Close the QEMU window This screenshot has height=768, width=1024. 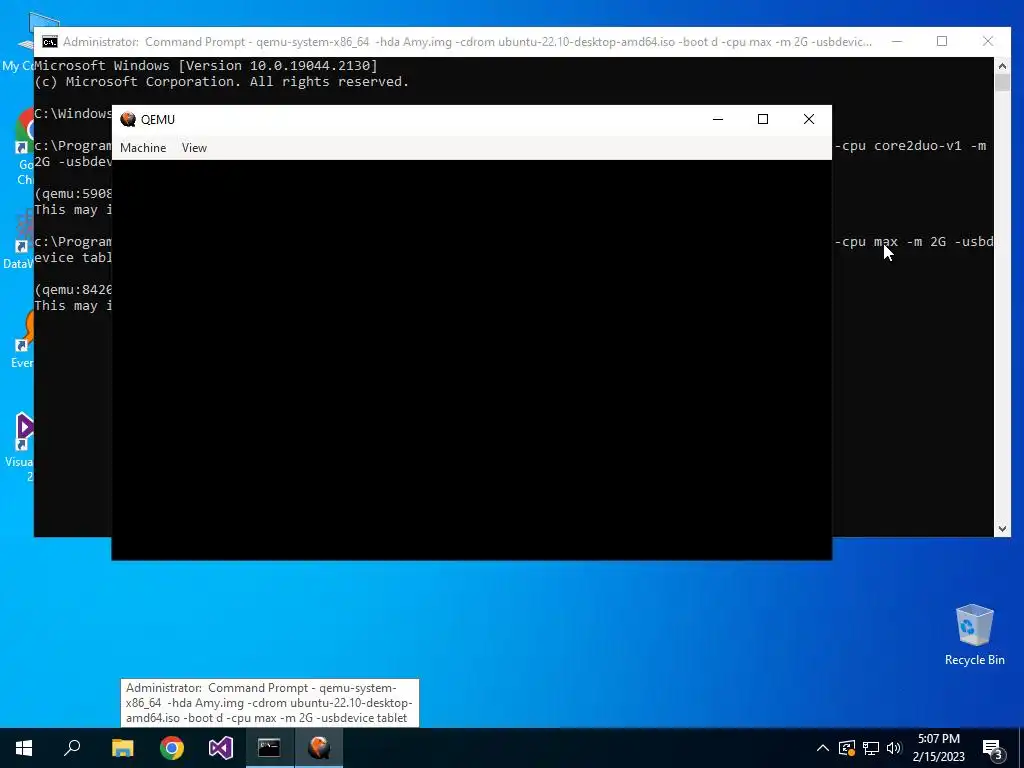808,119
